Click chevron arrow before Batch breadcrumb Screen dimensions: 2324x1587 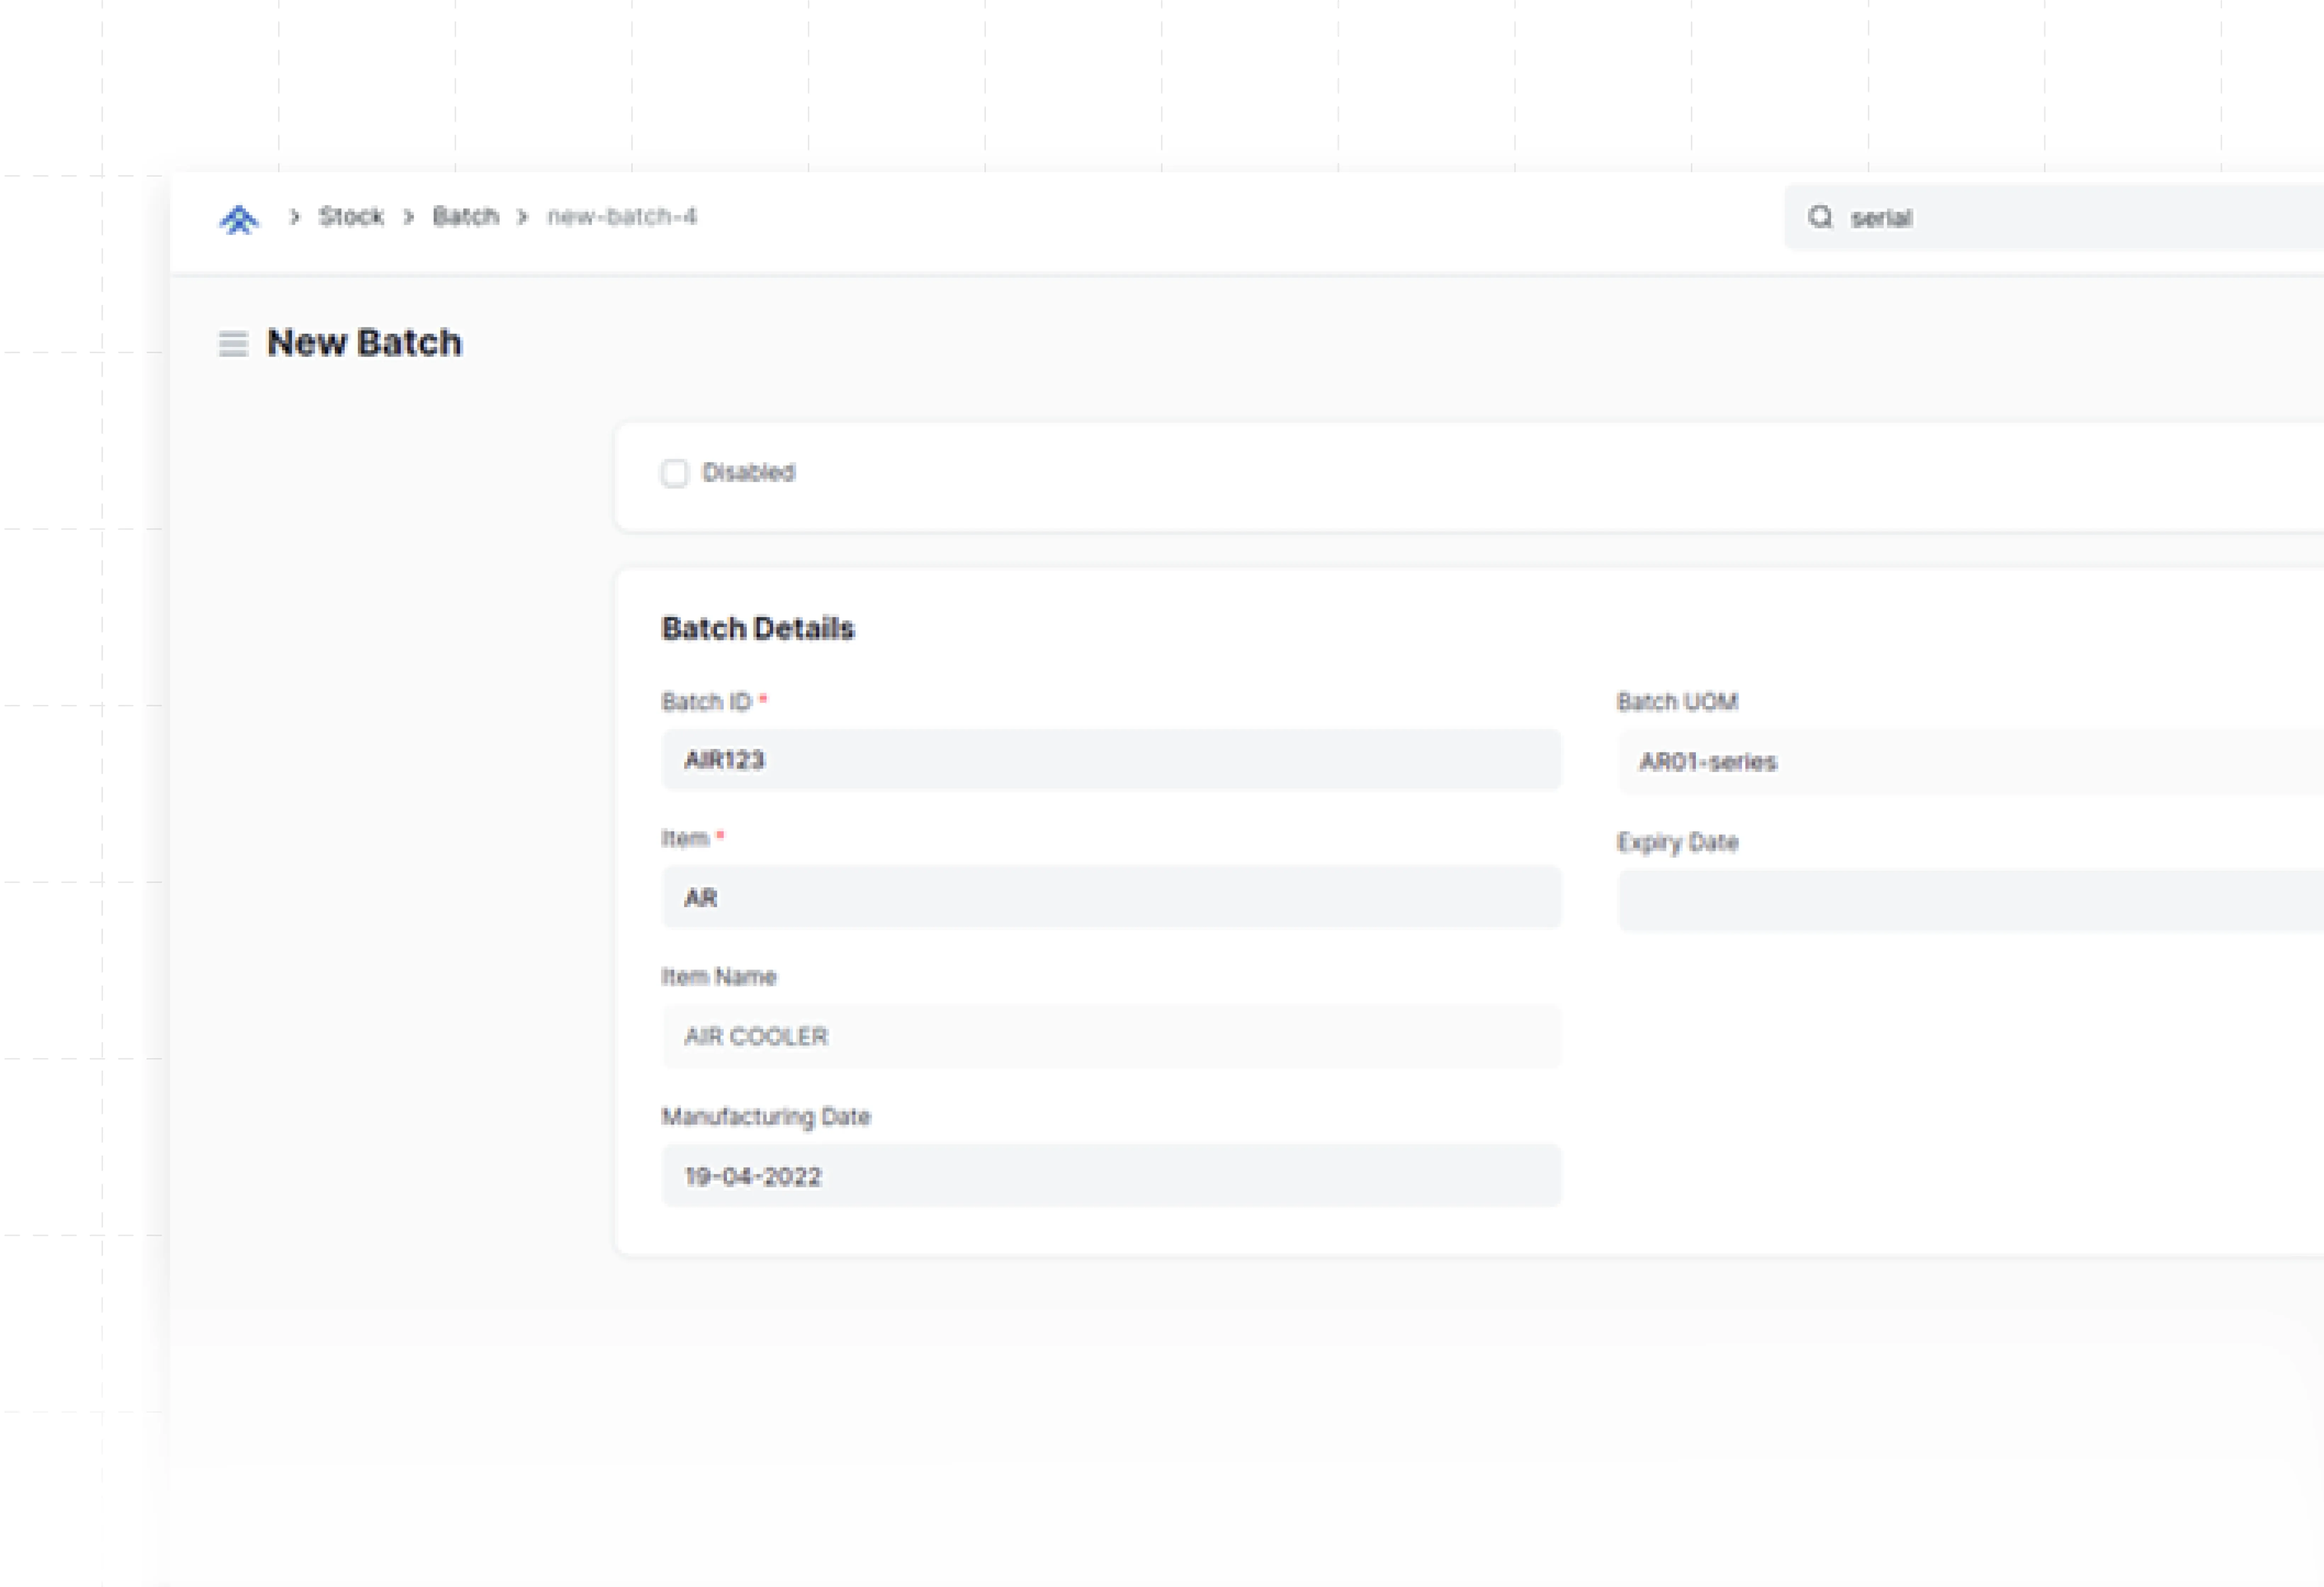[408, 217]
